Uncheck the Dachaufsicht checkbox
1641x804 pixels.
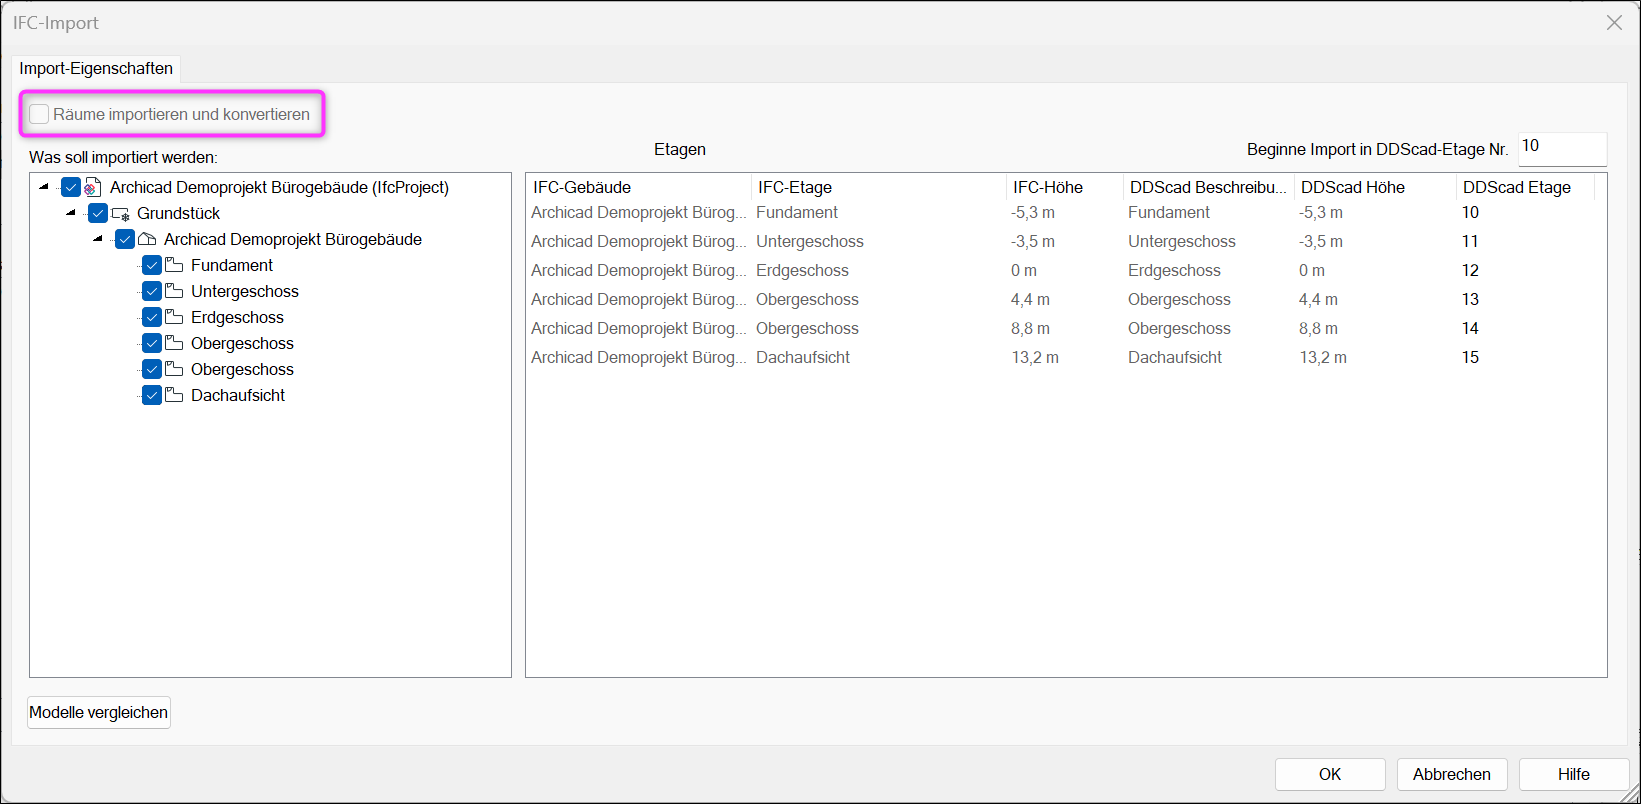click(x=152, y=395)
